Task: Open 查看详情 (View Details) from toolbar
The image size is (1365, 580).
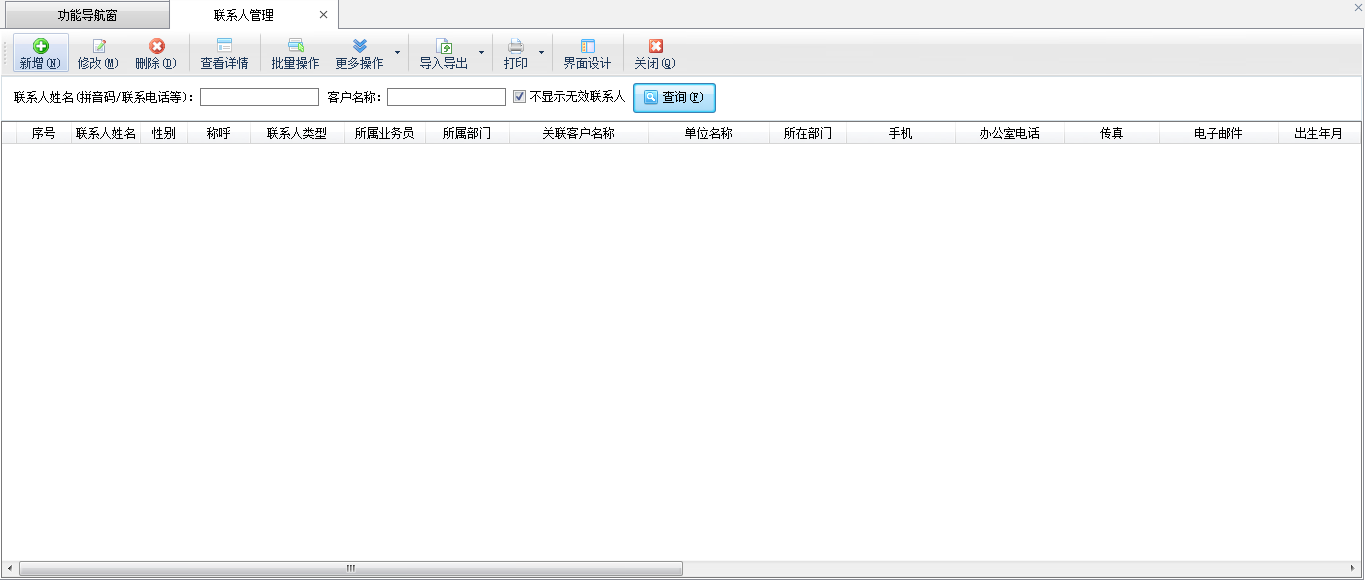Action: tap(224, 46)
